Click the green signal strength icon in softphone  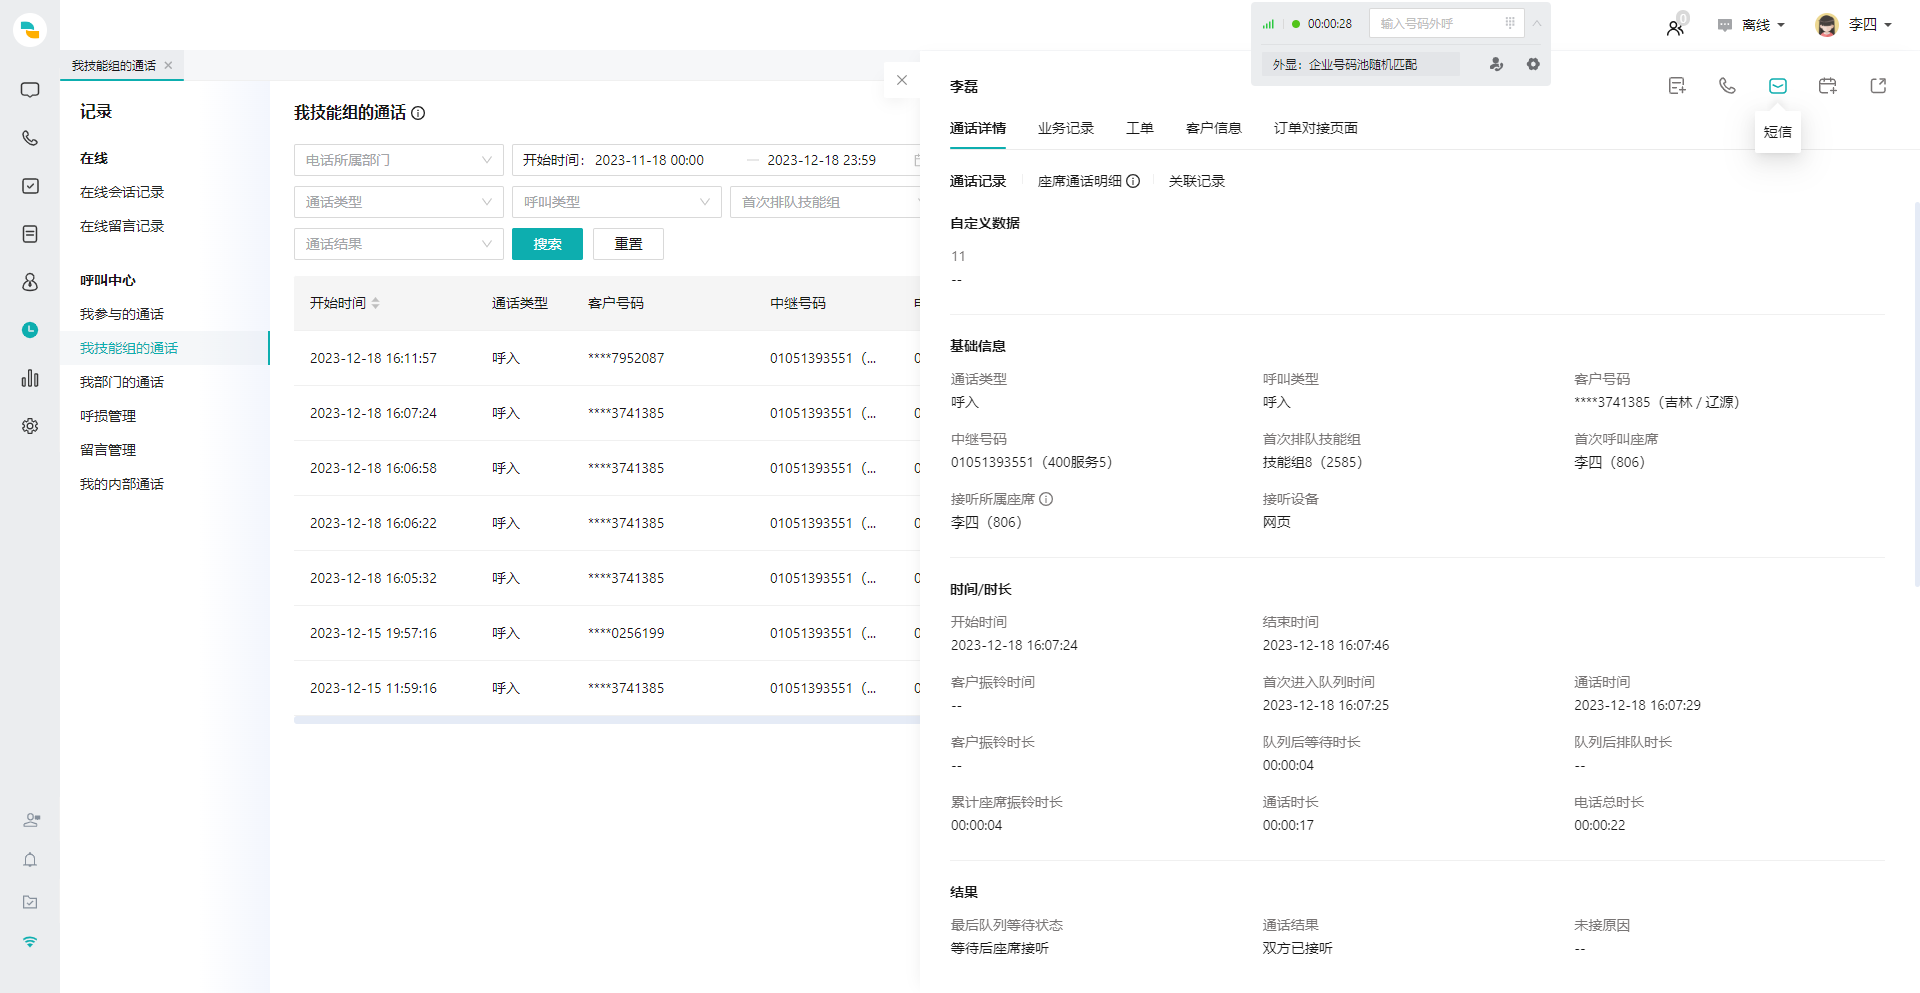pyautogui.click(x=1269, y=24)
